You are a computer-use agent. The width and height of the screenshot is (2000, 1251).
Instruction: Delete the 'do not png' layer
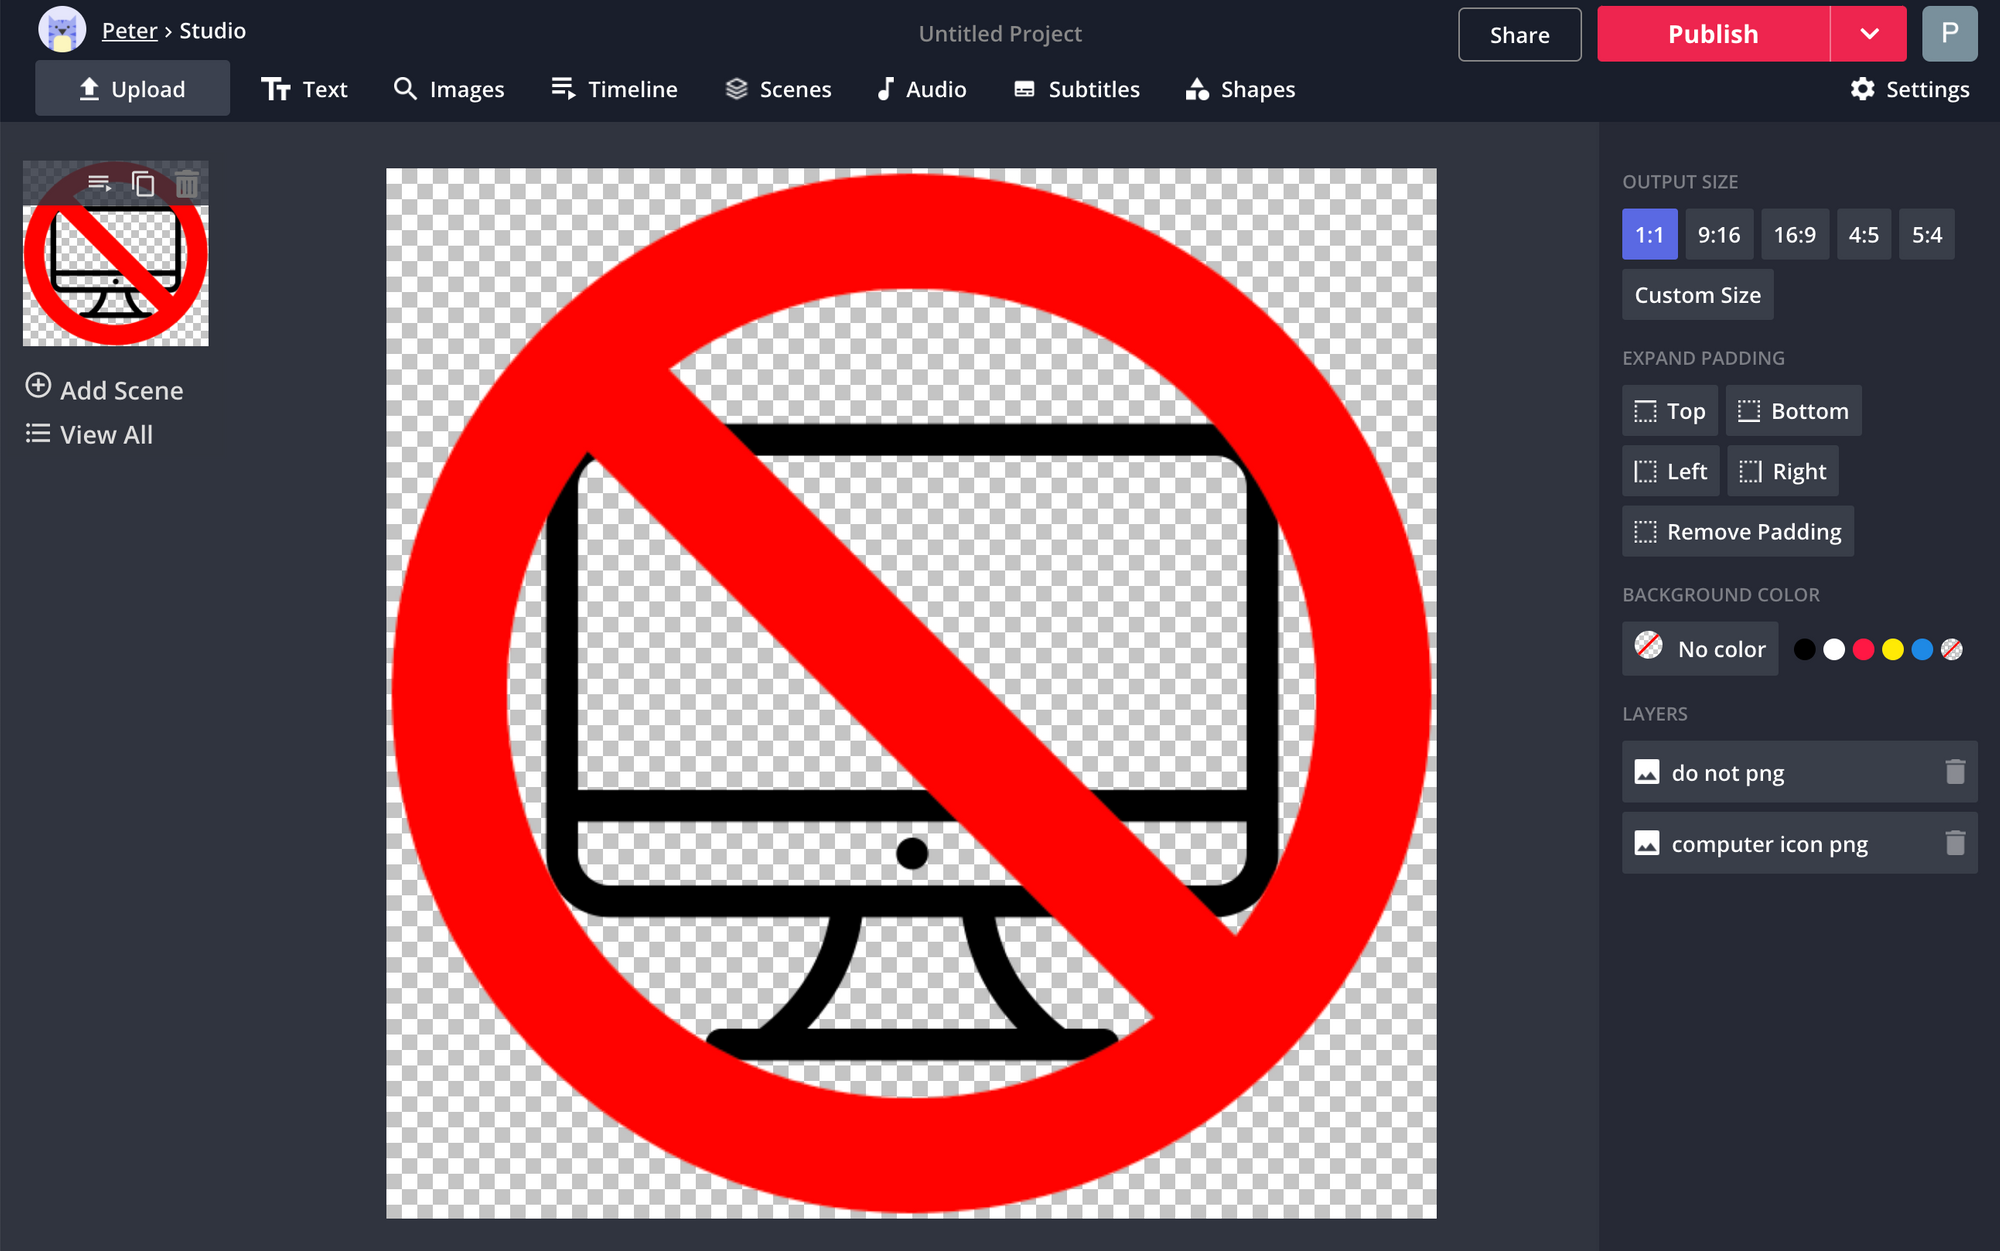pyautogui.click(x=1955, y=772)
